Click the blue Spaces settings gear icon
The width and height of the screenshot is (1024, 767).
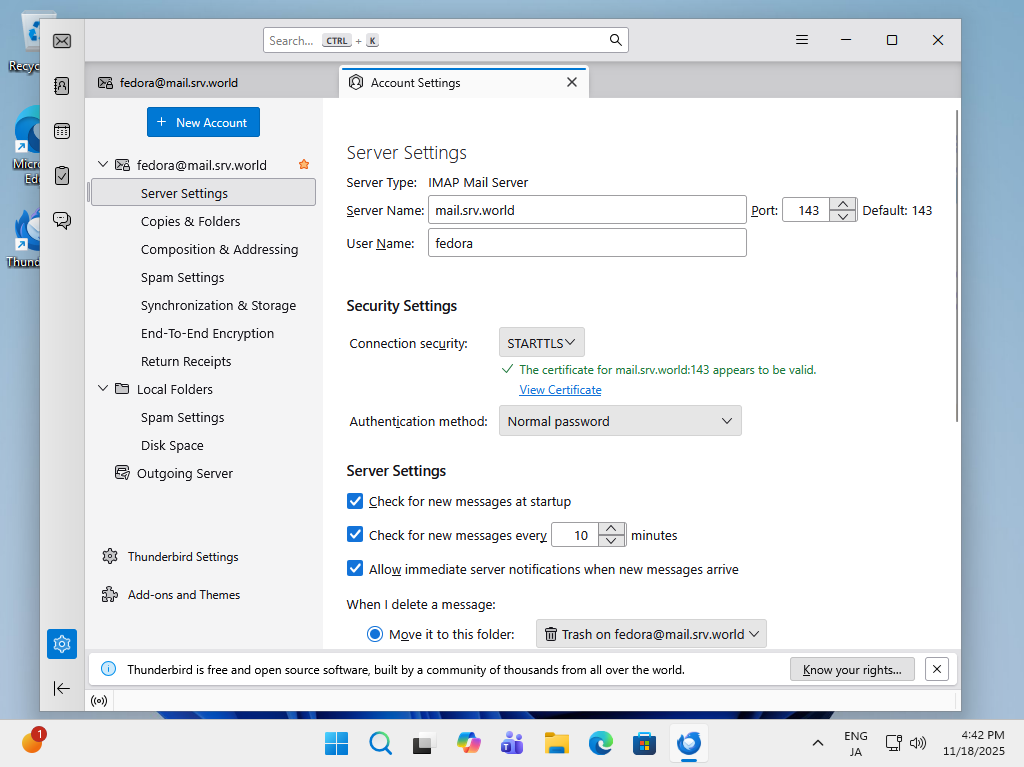(x=62, y=644)
